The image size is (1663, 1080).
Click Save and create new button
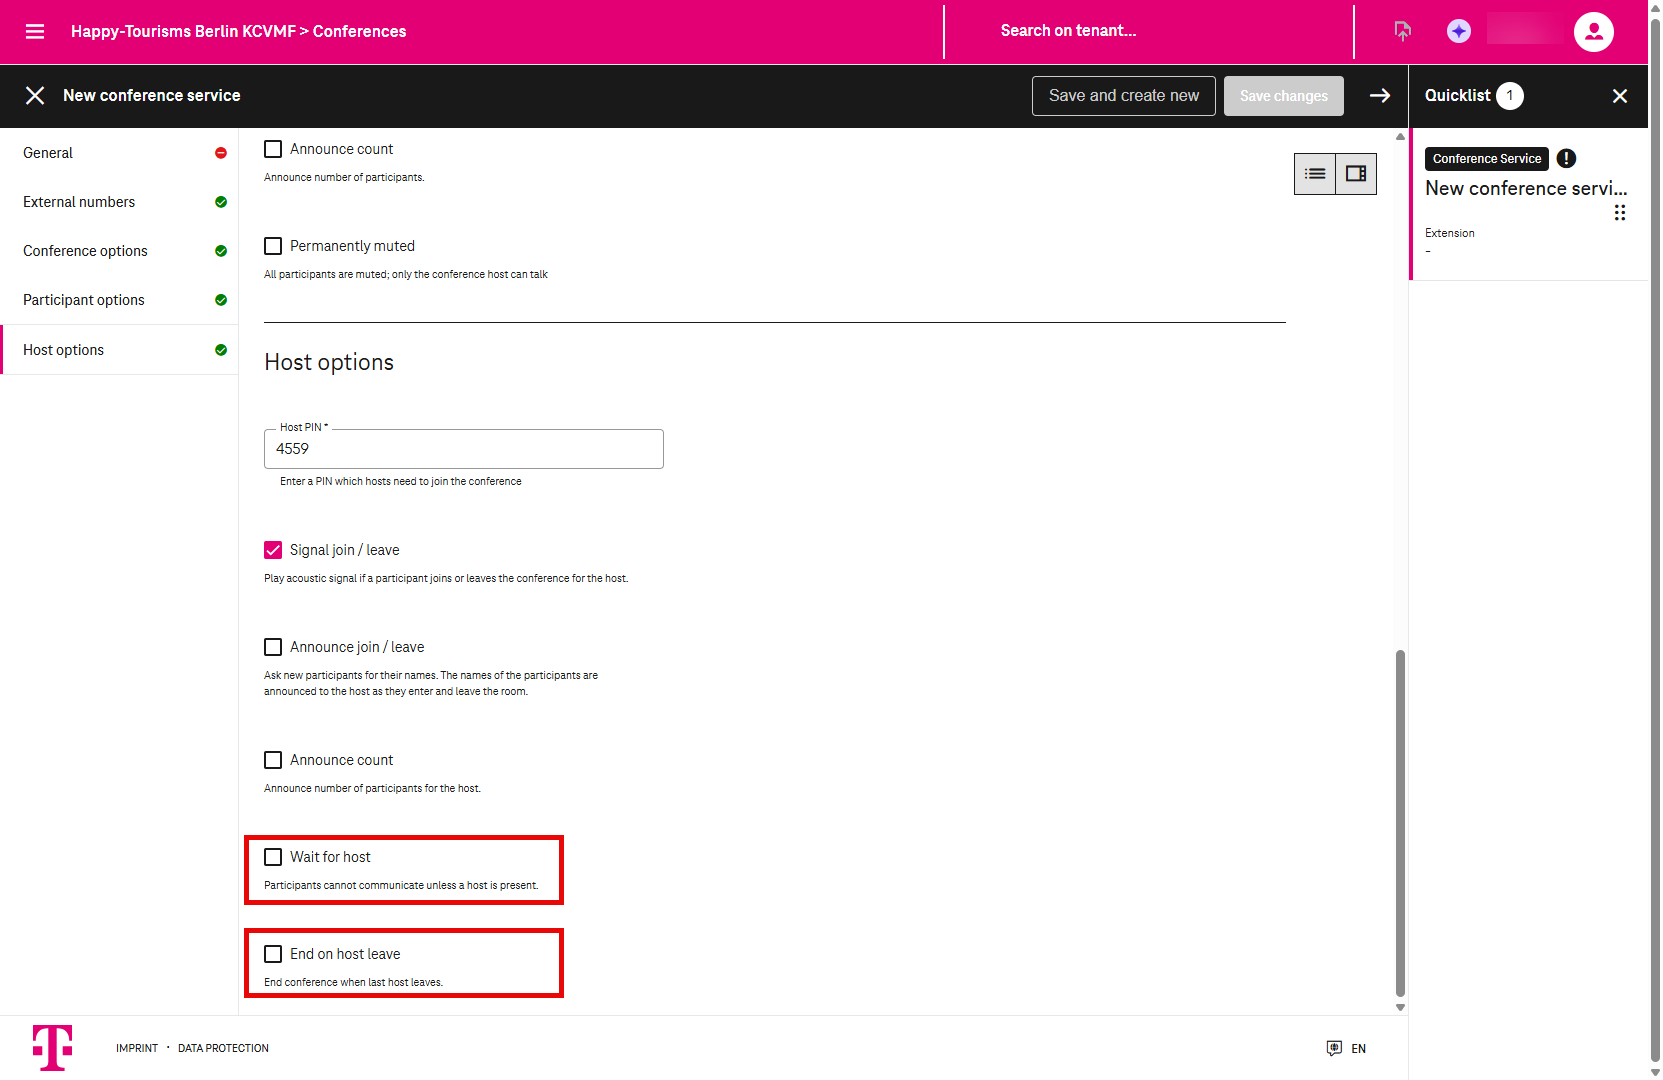(1123, 95)
